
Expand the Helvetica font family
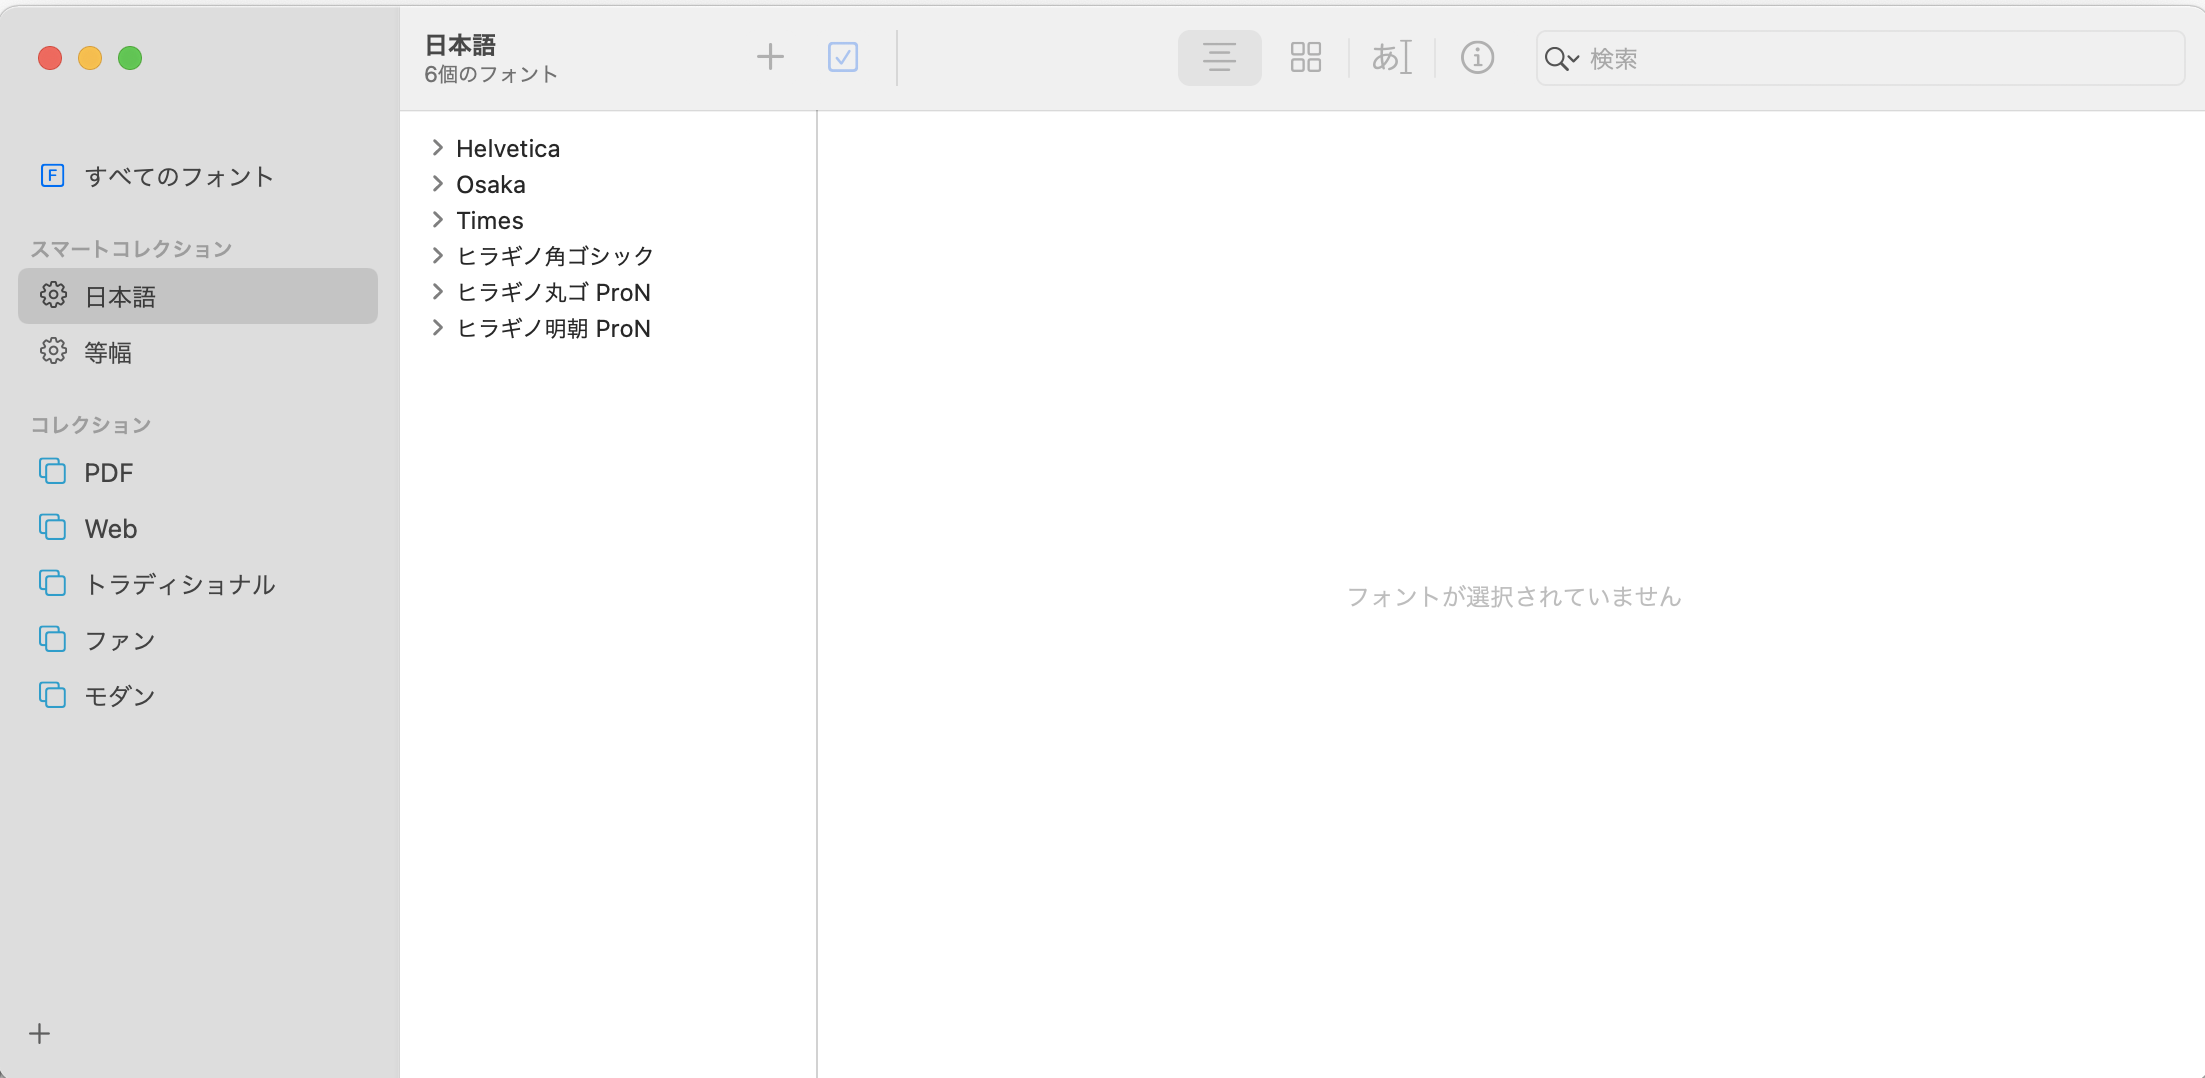[x=437, y=148]
